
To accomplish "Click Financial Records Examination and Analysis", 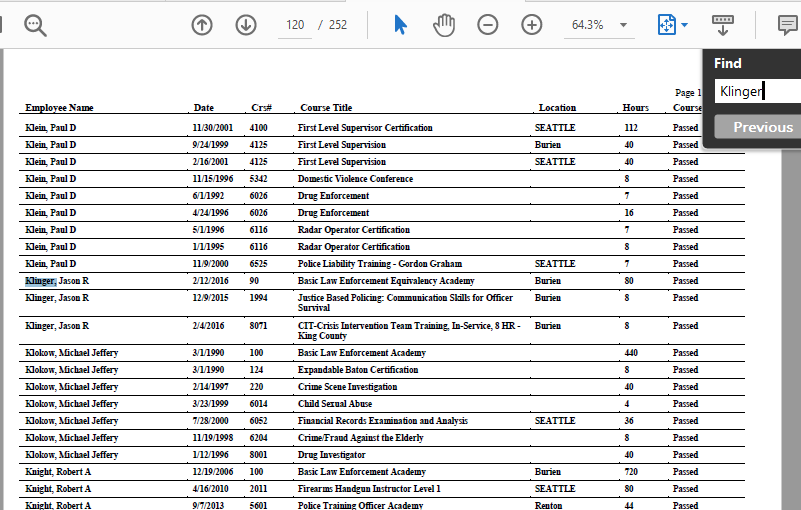I will [383, 421].
